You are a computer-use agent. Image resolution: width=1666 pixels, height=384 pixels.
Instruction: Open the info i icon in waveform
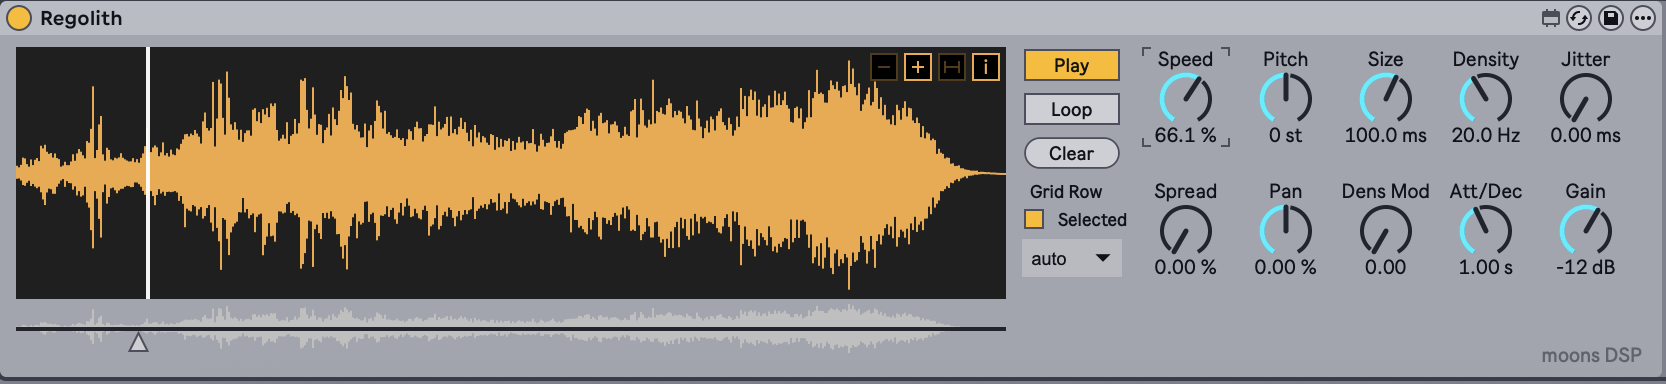(986, 67)
